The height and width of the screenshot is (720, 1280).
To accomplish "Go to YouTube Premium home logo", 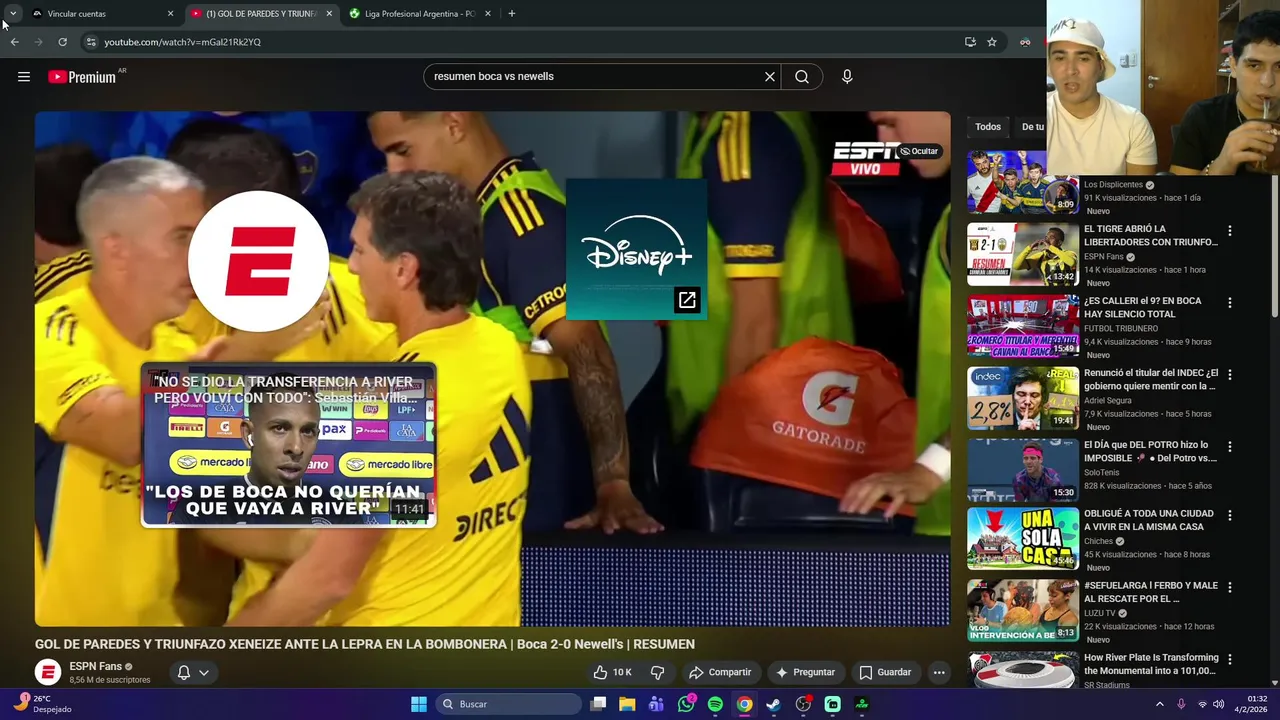I will coord(82,77).
